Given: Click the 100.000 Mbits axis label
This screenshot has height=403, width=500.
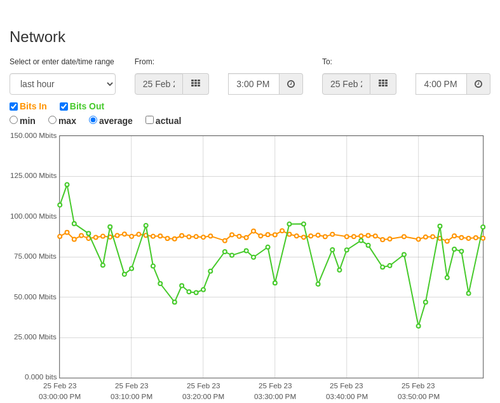Looking at the screenshot, I should (33, 216).
